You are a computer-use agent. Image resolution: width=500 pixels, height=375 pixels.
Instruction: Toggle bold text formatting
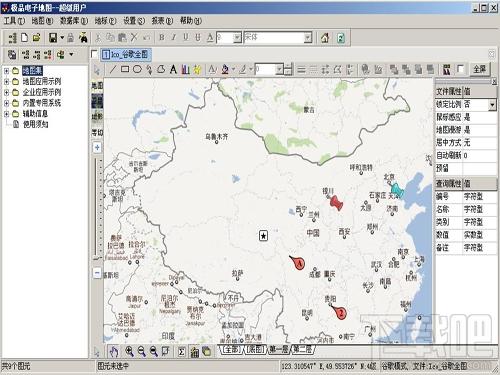(x=162, y=37)
